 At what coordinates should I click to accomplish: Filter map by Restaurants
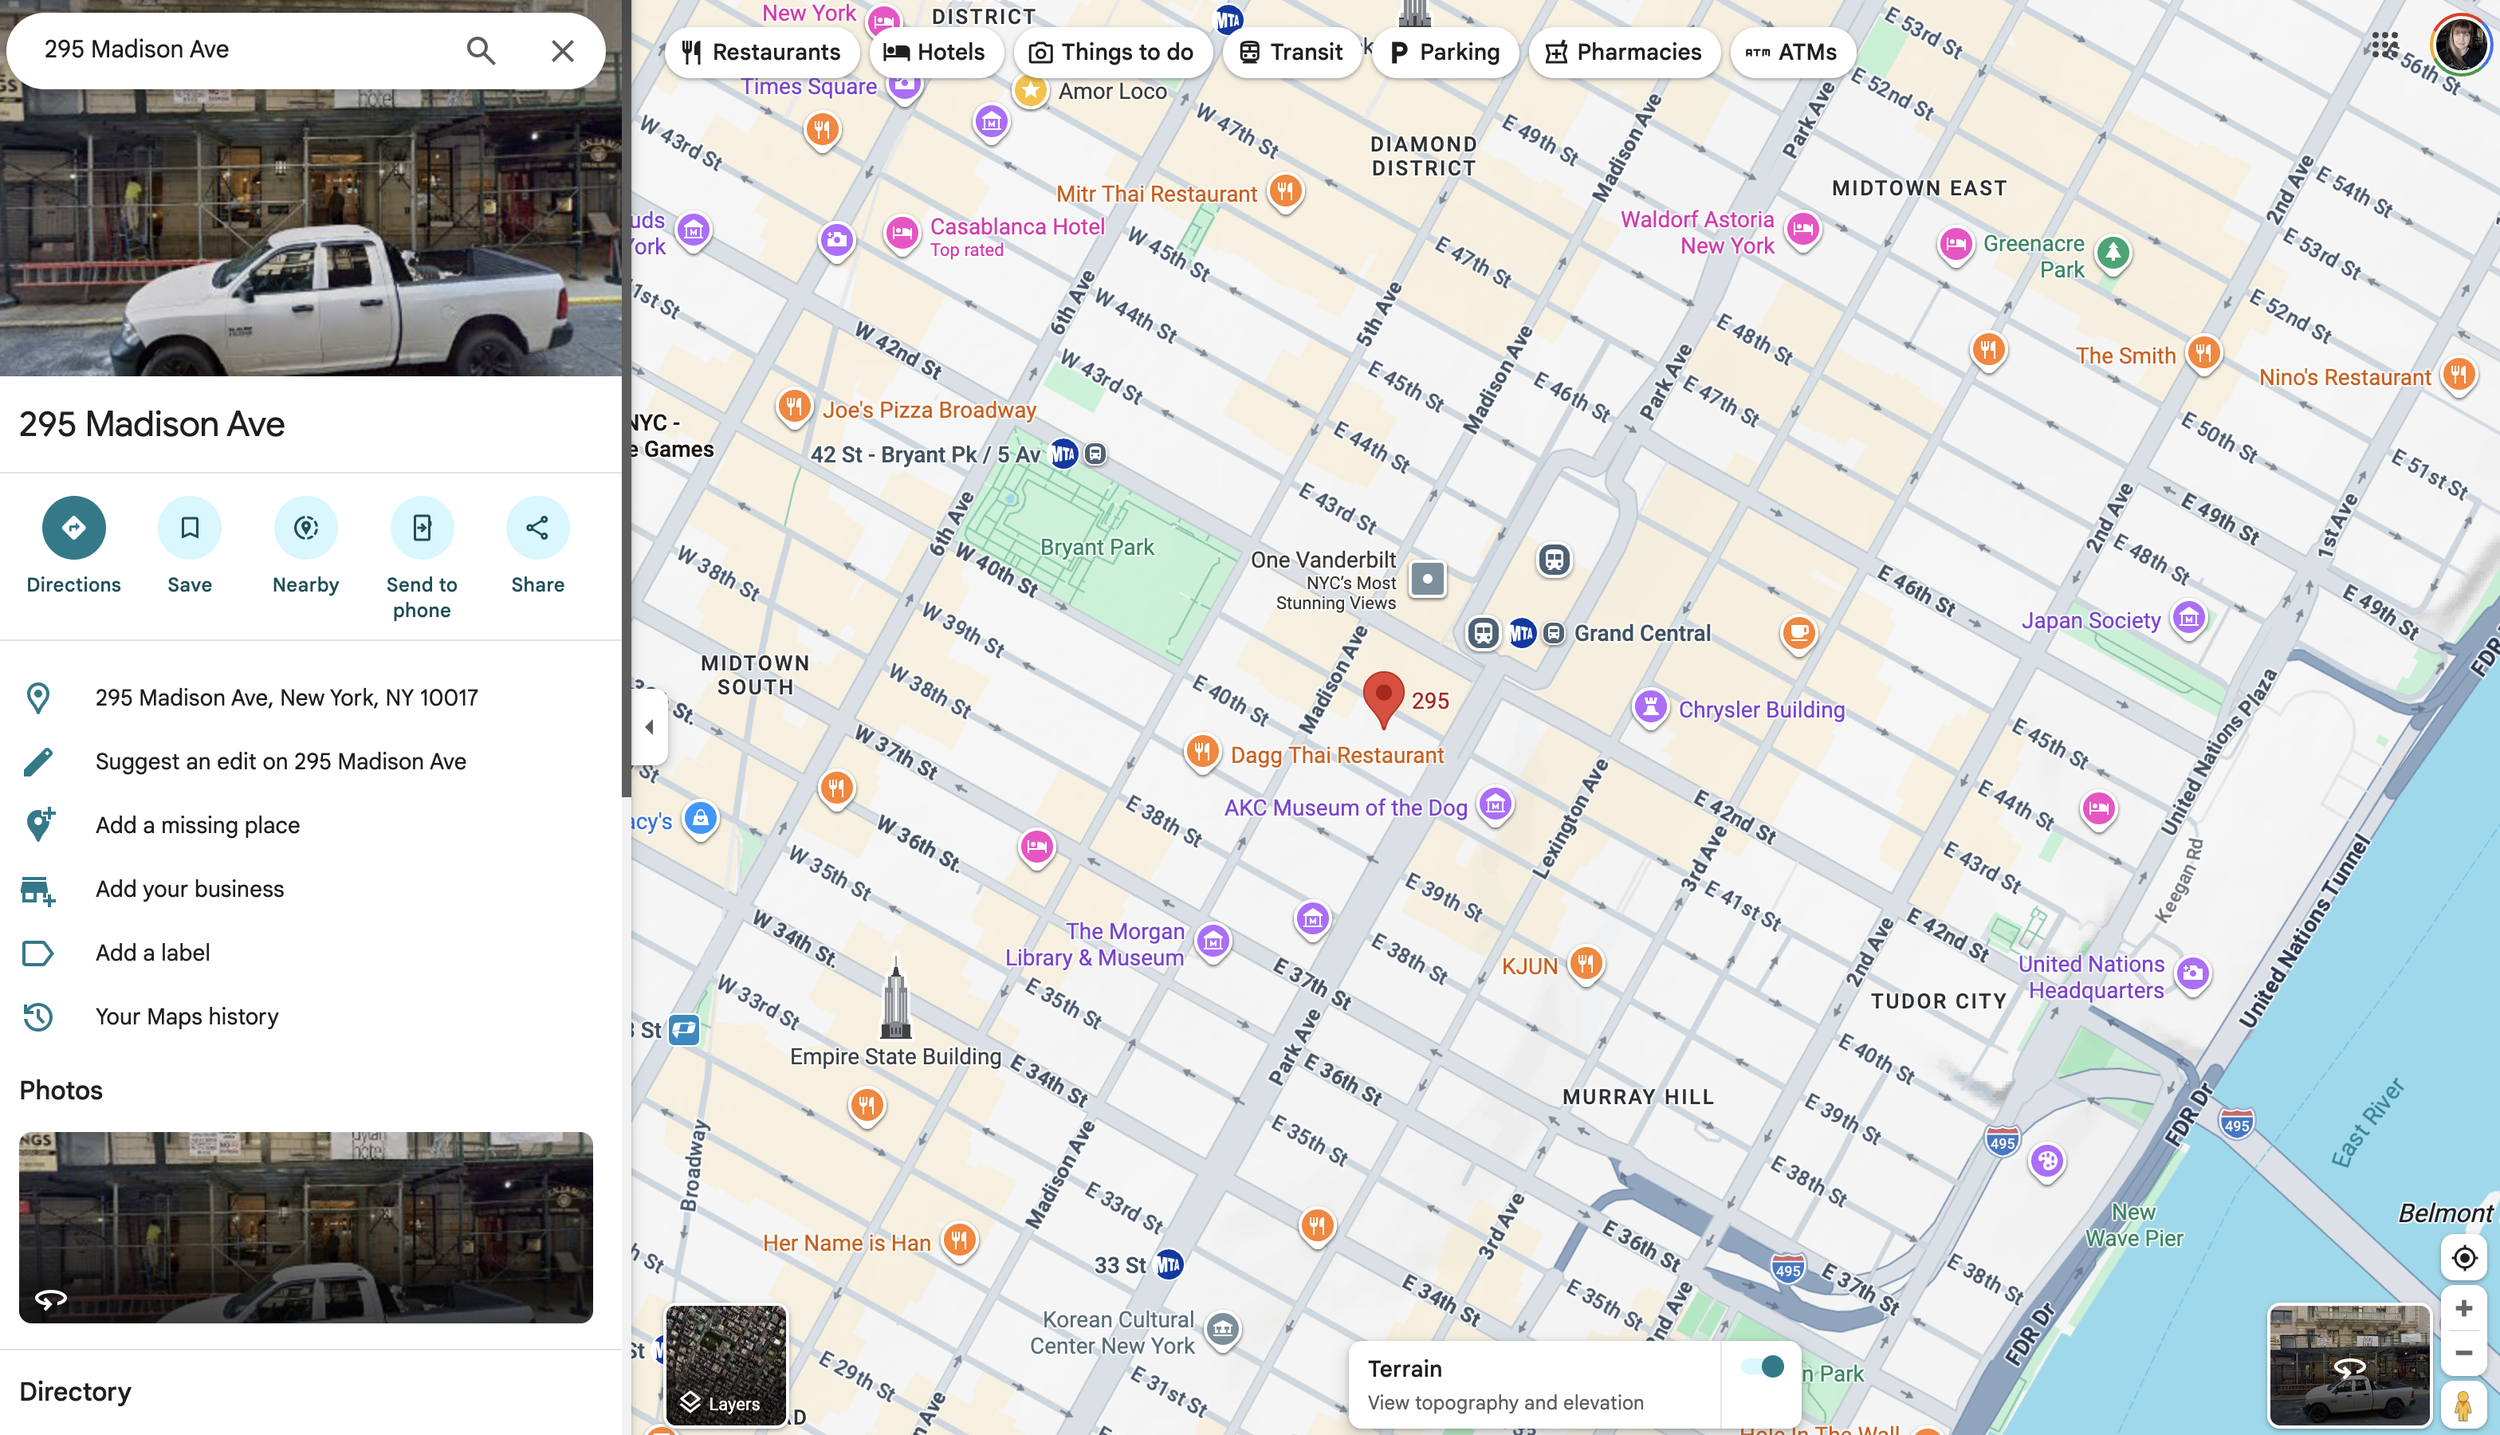pyautogui.click(x=762, y=52)
